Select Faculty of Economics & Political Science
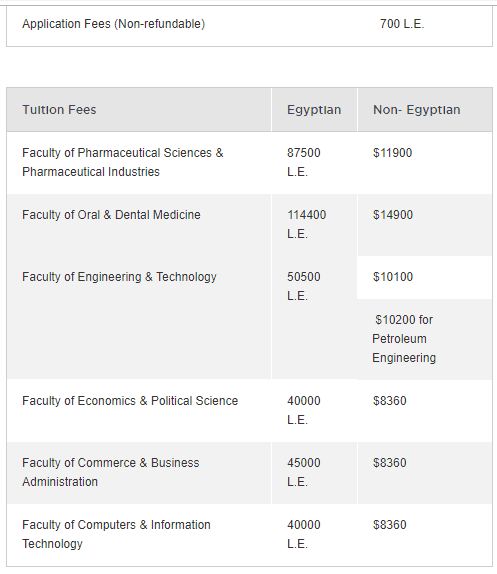The width and height of the screenshot is (497, 574). point(130,401)
